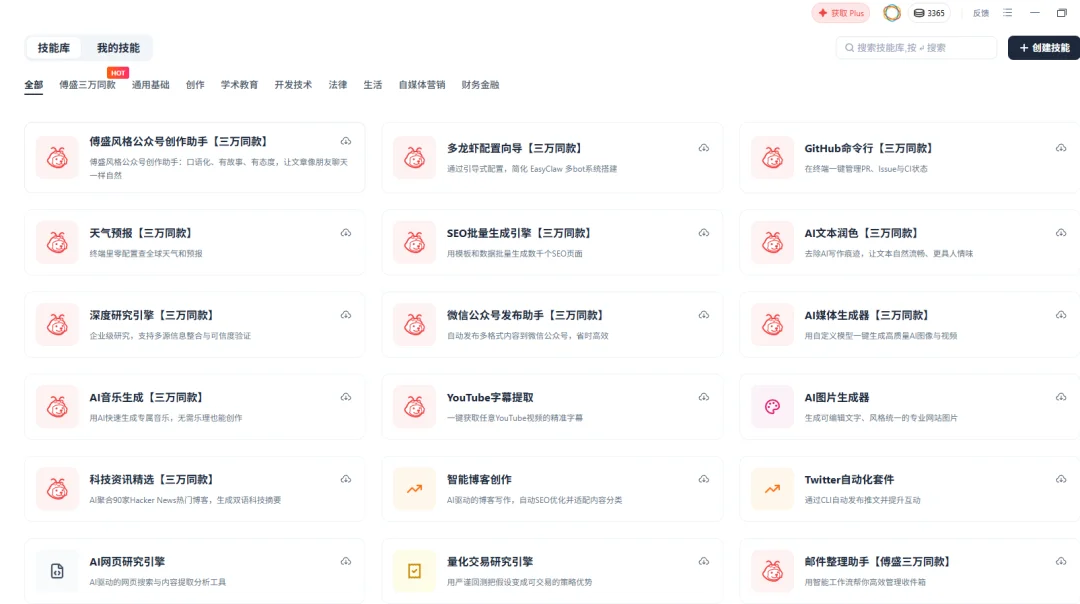Click the 获取 Plus badge
1080x604 pixels.
pyautogui.click(x=839, y=13)
